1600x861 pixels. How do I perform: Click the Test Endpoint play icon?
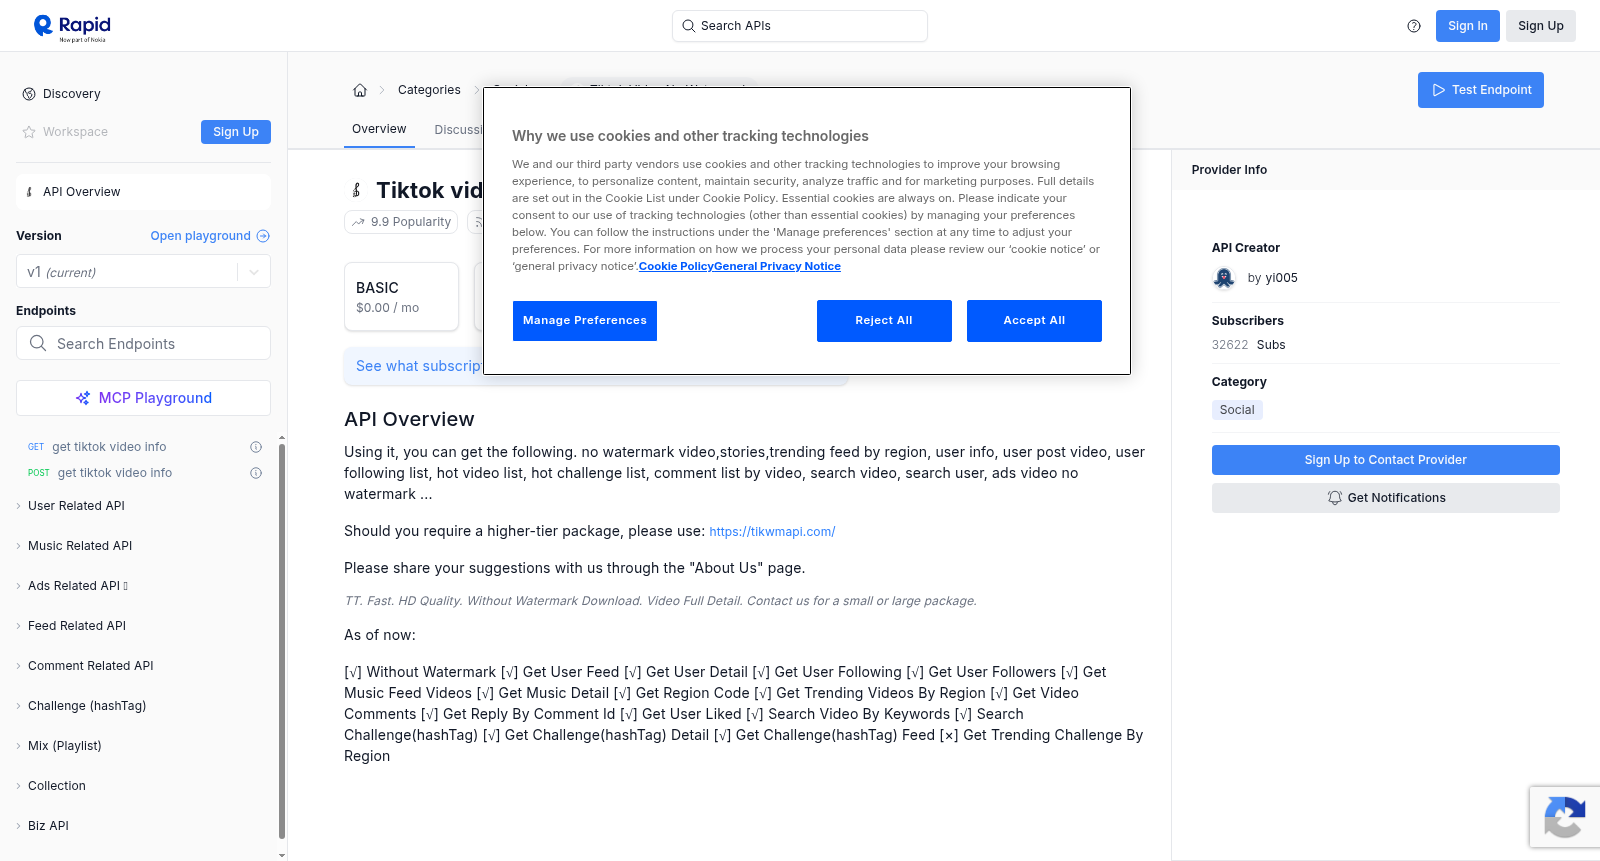click(1439, 90)
